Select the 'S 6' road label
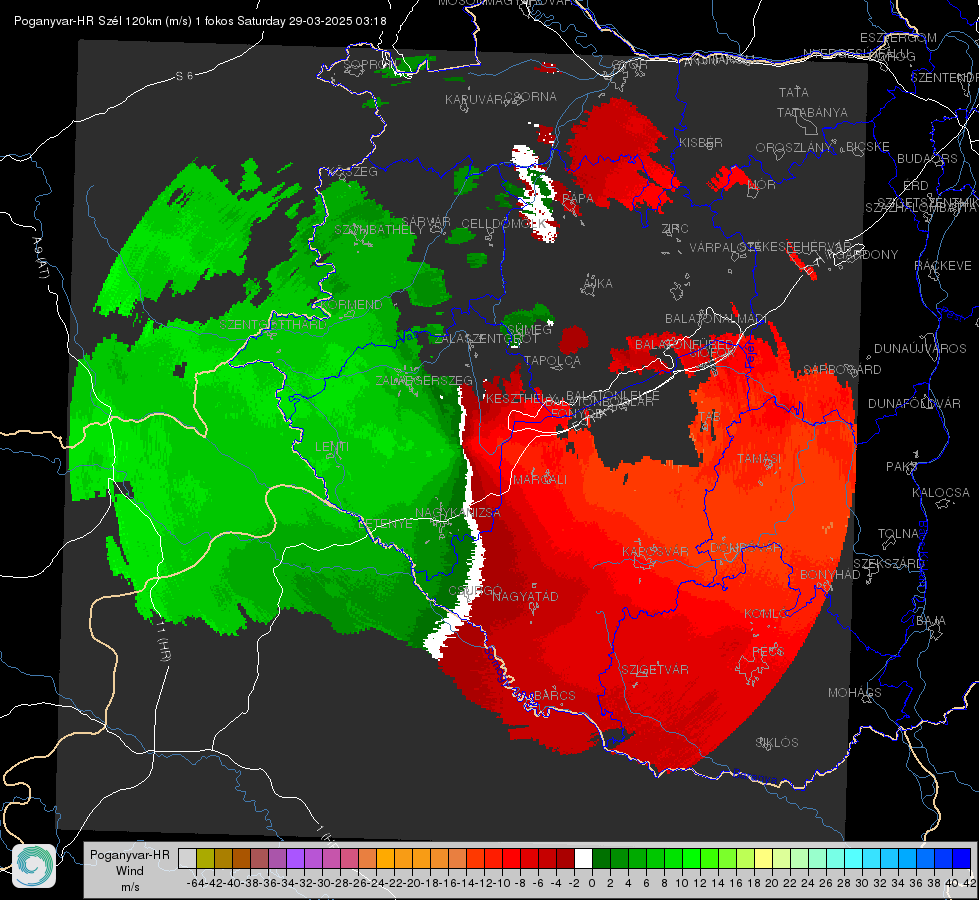 coord(184,76)
